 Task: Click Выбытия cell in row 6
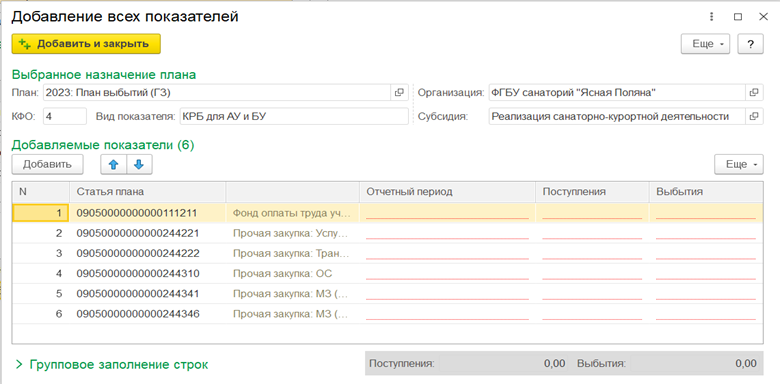pos(706,314)
